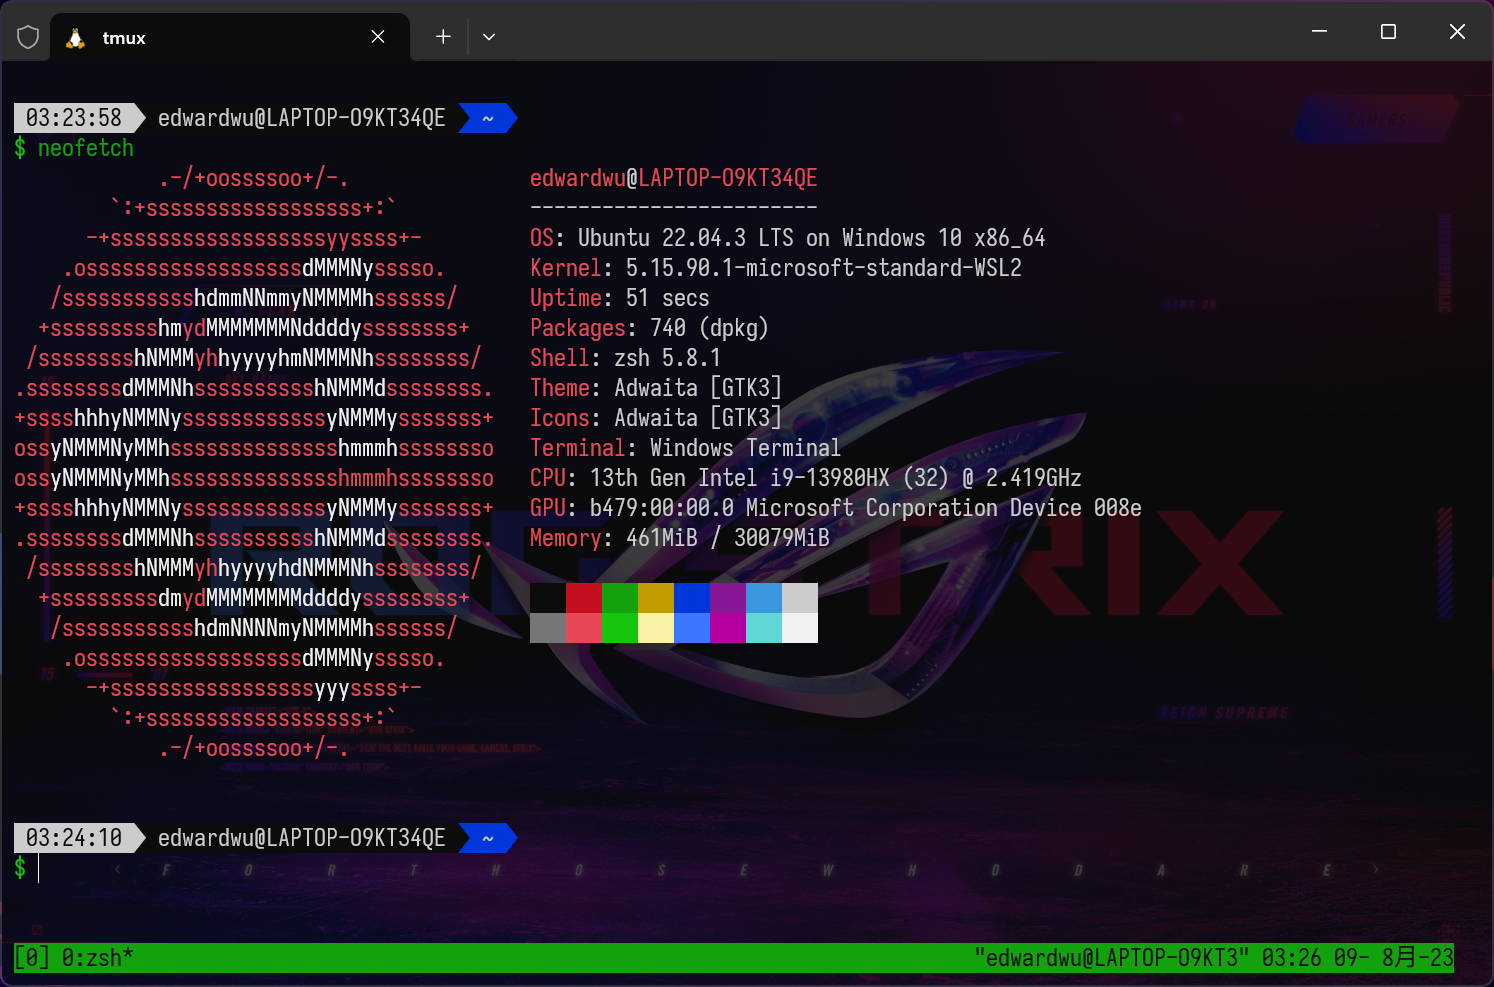
Task: Click the red swatch in neofetch palette top row
Action: 583,598
